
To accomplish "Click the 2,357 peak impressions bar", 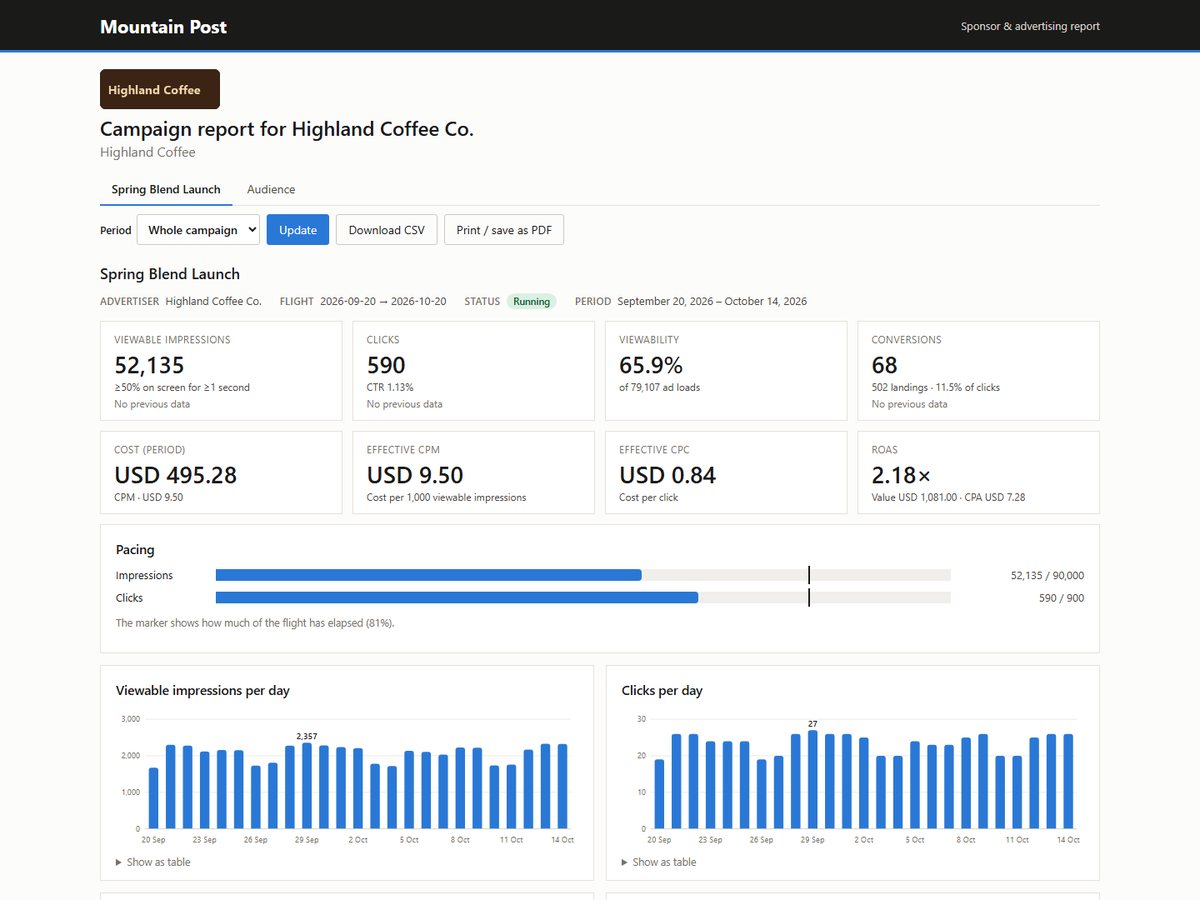I will pos(307,786).
